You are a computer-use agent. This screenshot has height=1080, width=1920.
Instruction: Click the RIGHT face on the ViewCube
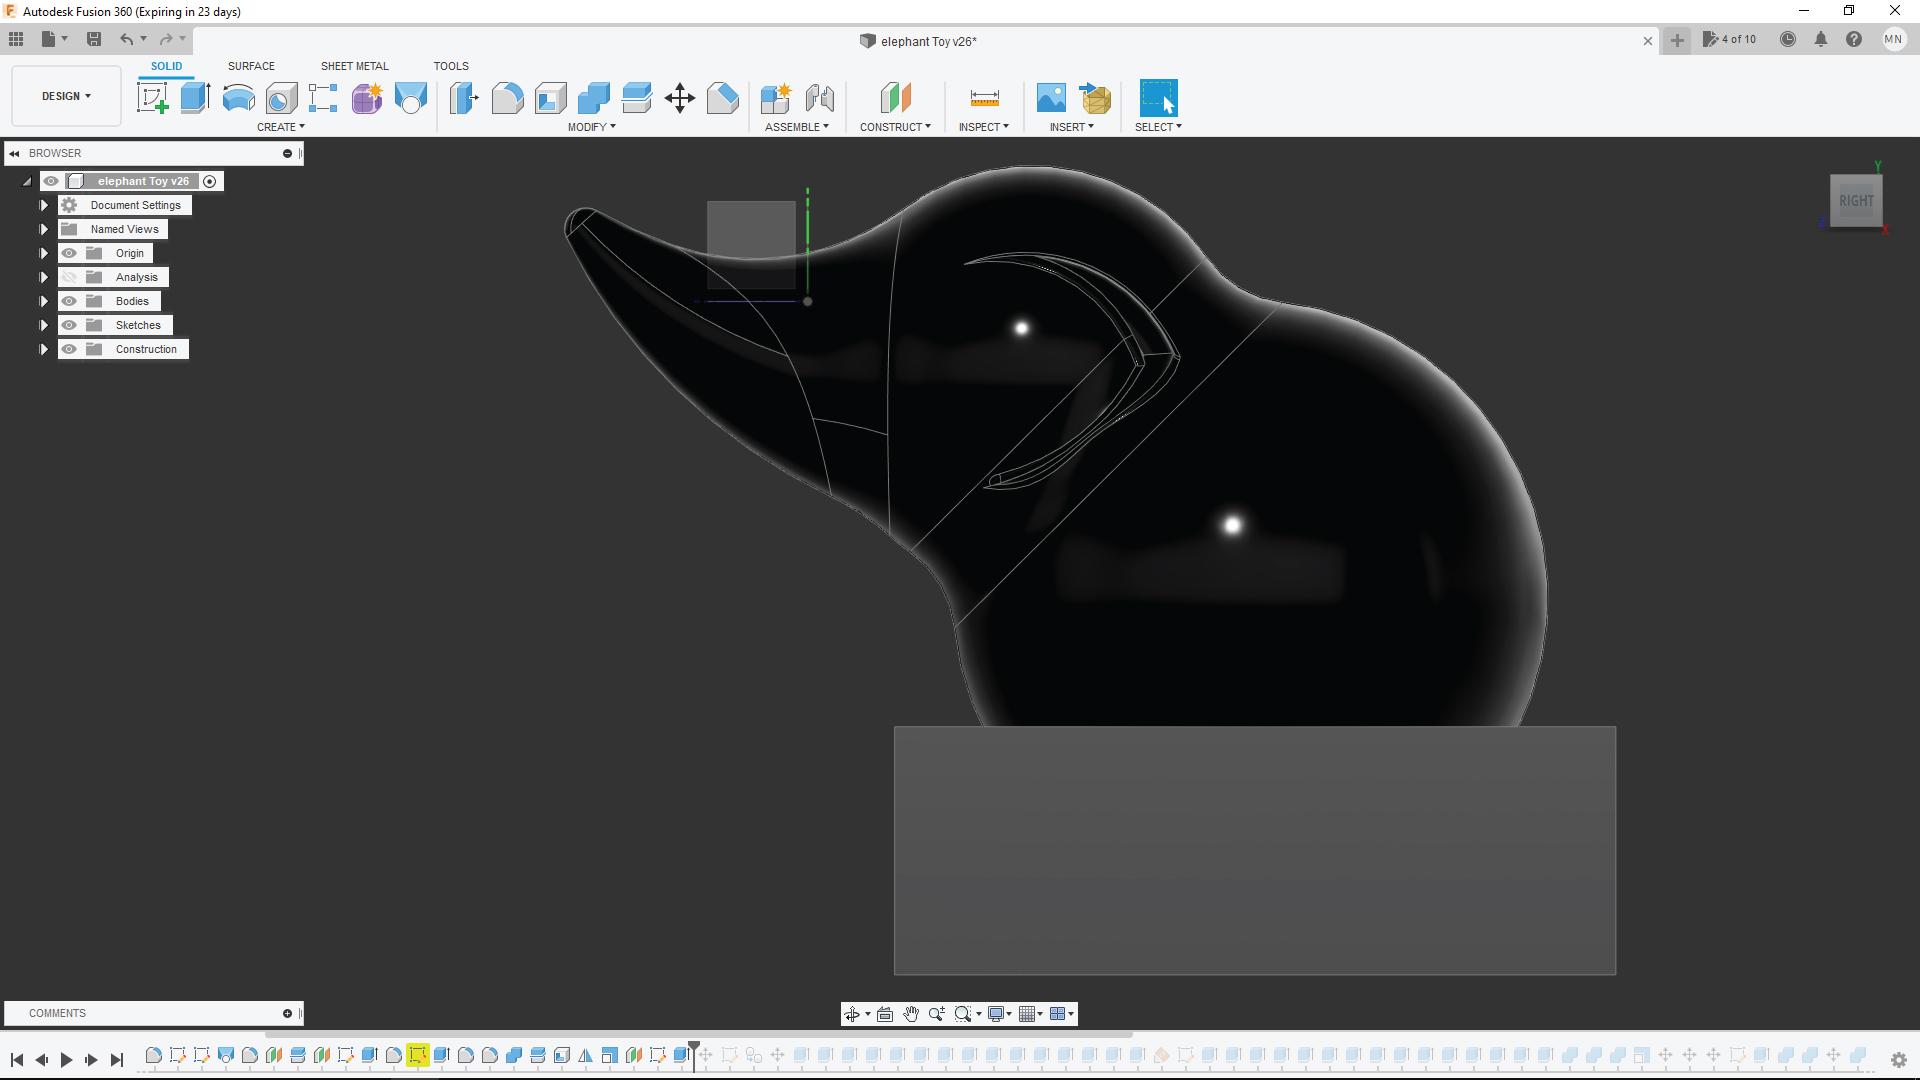click(x=1856, y=199)
